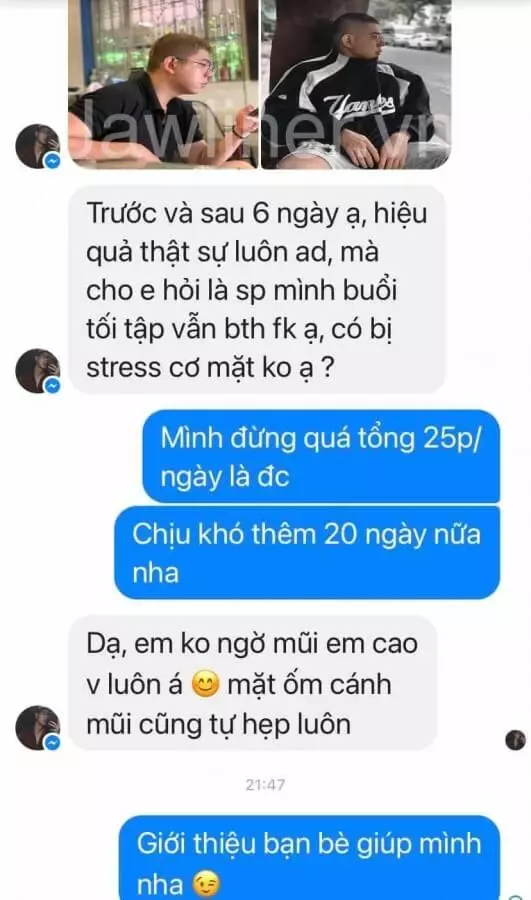This screenshot has width=531, height=900.
Task: Open the photo of man in black polo
Action: click(x=163, y=84)
